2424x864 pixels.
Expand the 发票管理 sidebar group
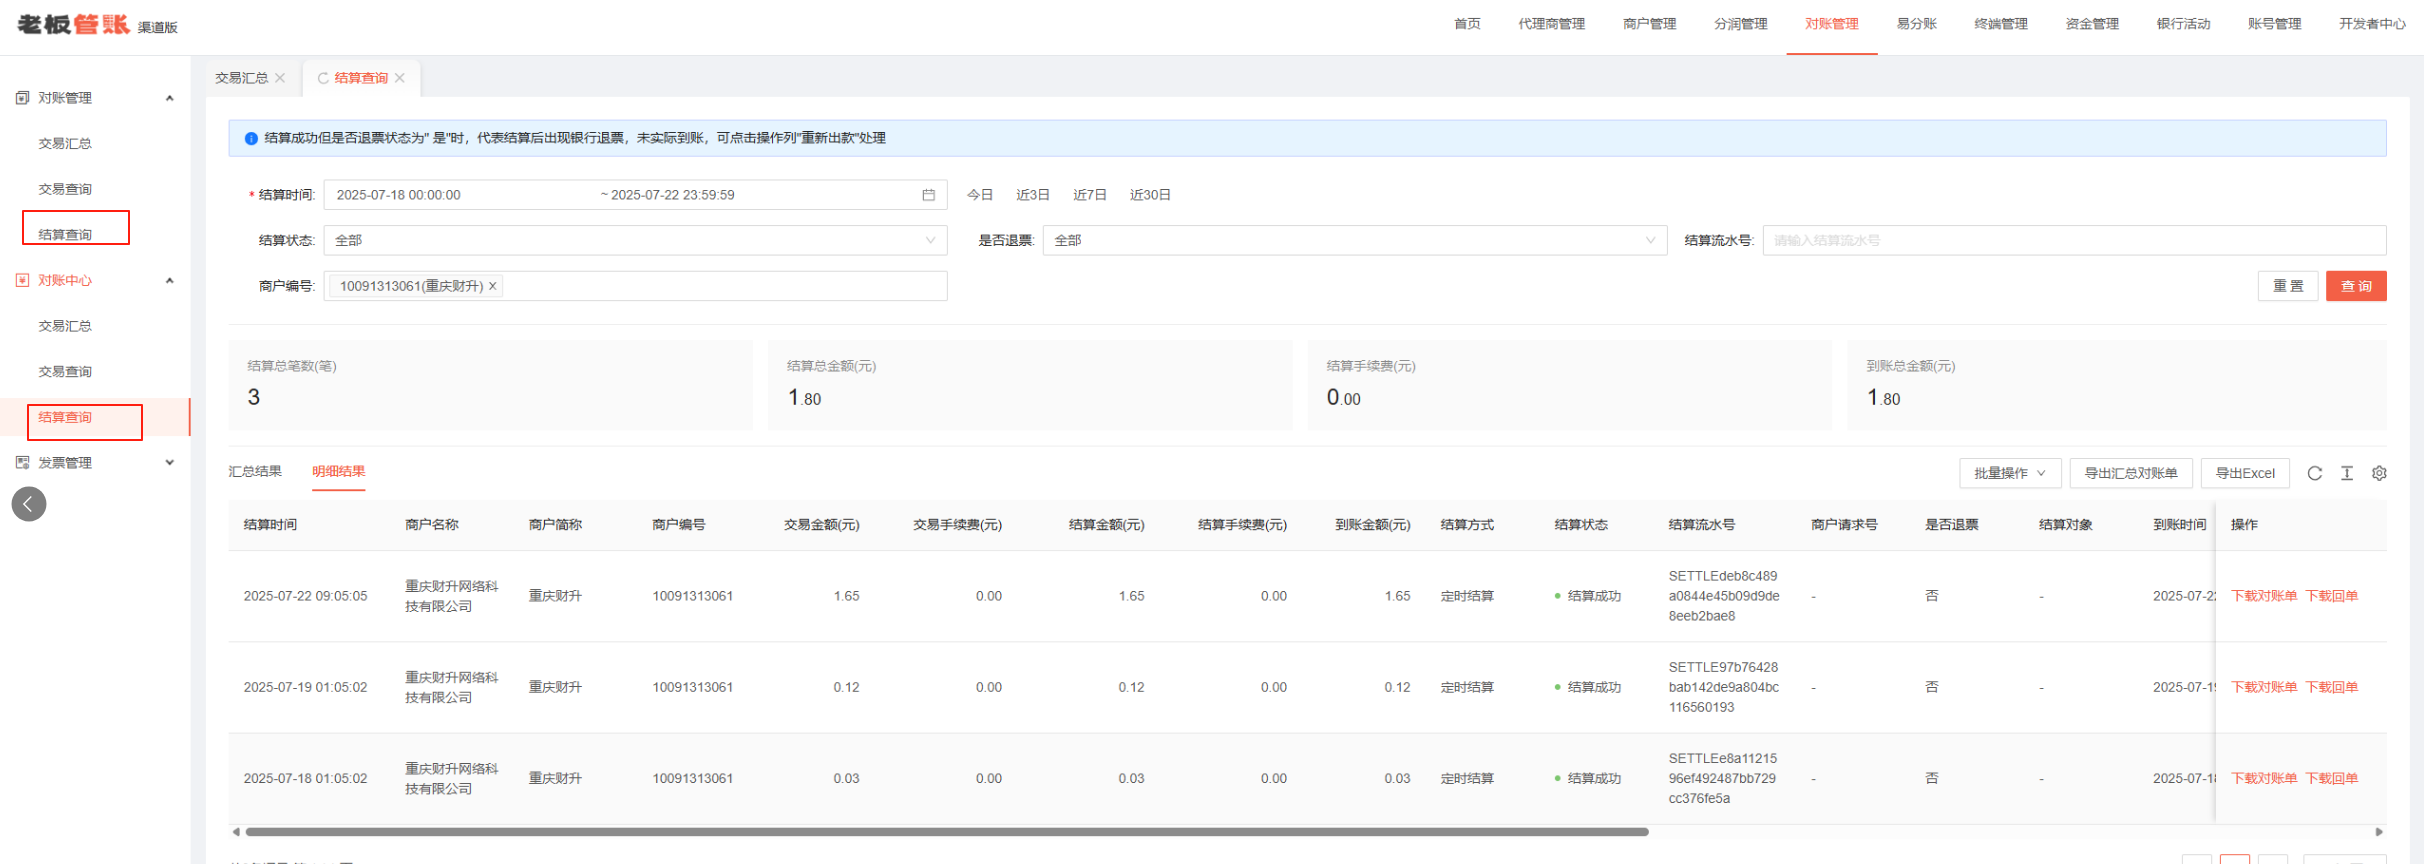pyautogui.click(x=170, y=463)
